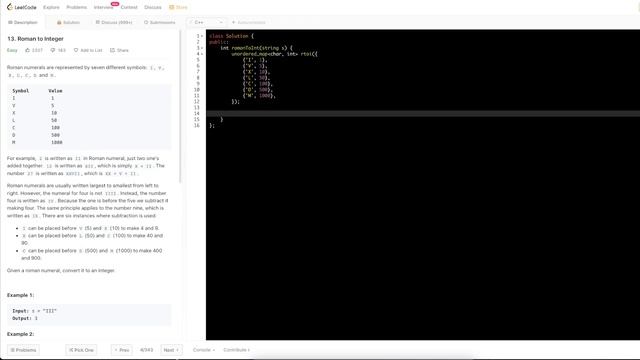The height and width of the screenshot is (360, 640).
Task: Open the Interview nav link
Action: coord(103,7)
